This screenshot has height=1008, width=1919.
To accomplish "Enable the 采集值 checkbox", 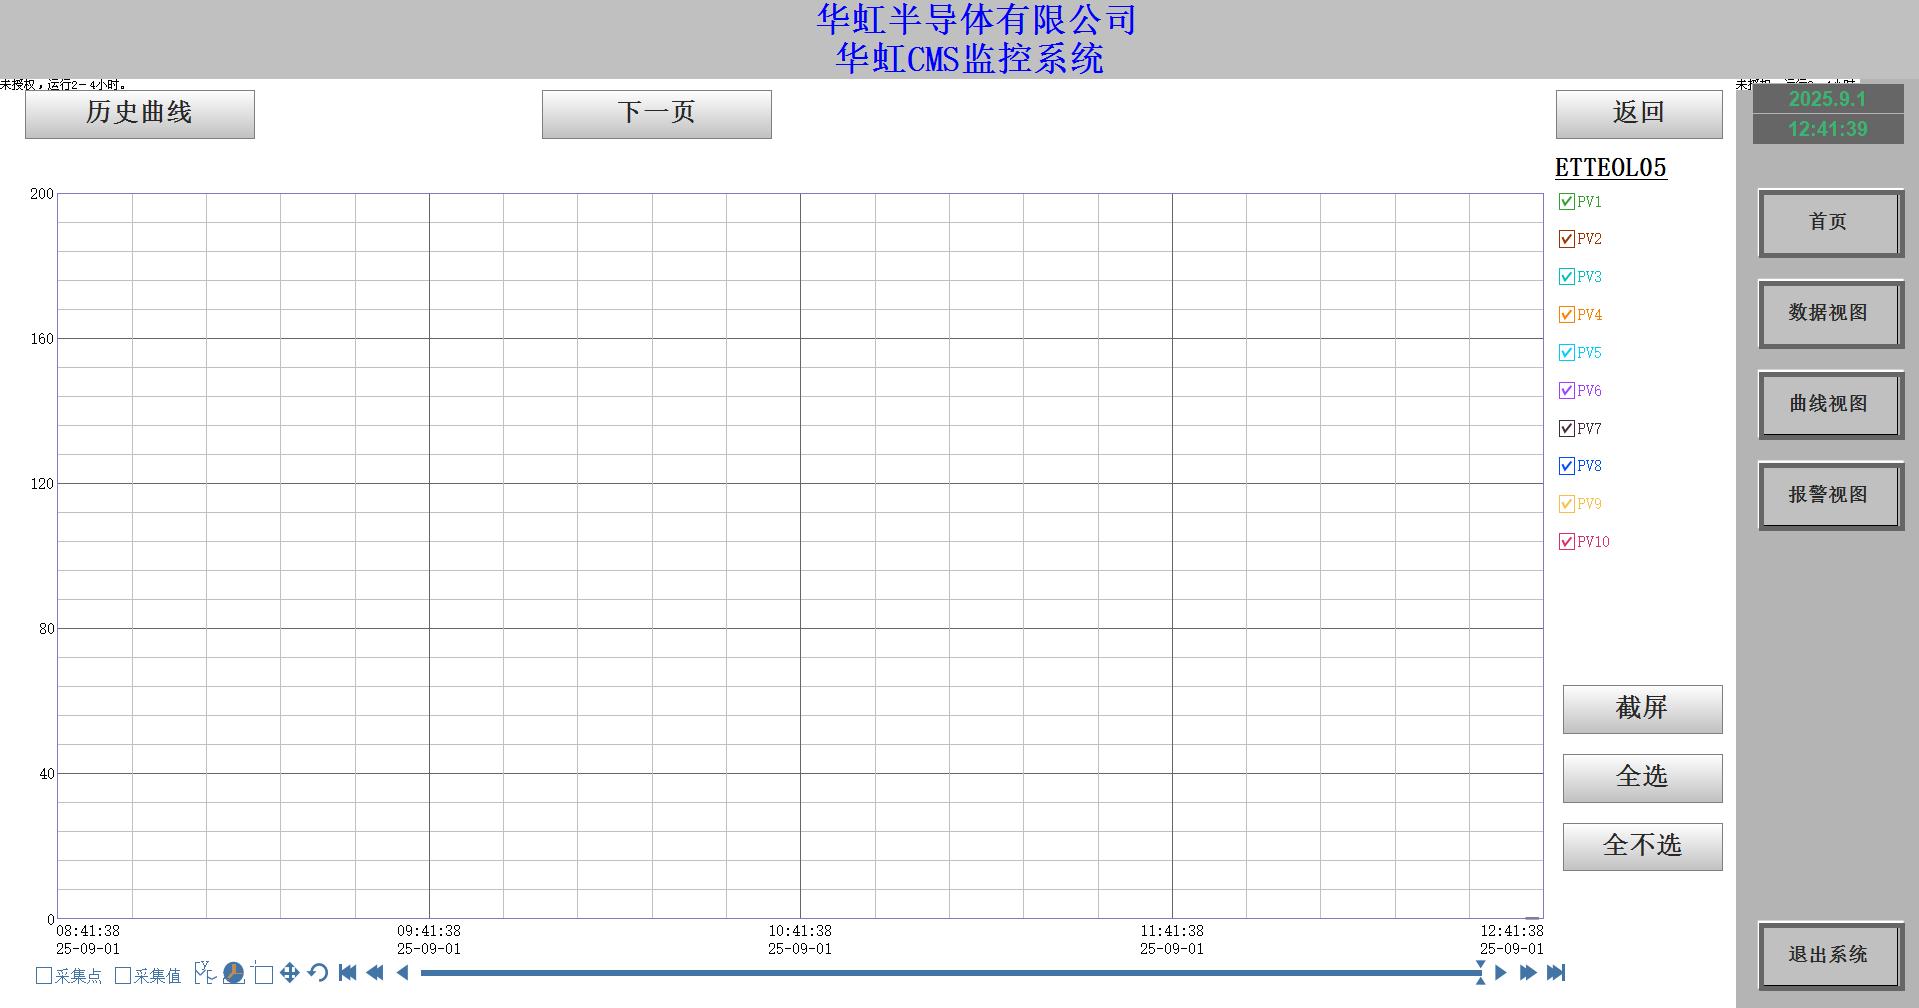I will (x=123, y=976).
